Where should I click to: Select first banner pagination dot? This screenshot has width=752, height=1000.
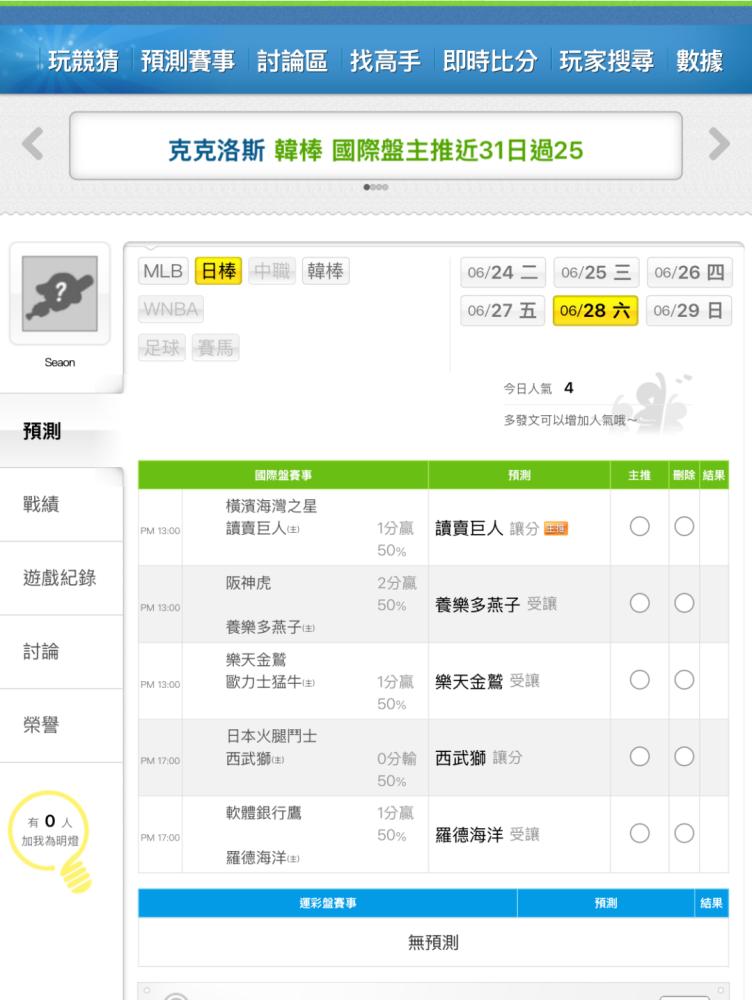(x=367, y=187)
